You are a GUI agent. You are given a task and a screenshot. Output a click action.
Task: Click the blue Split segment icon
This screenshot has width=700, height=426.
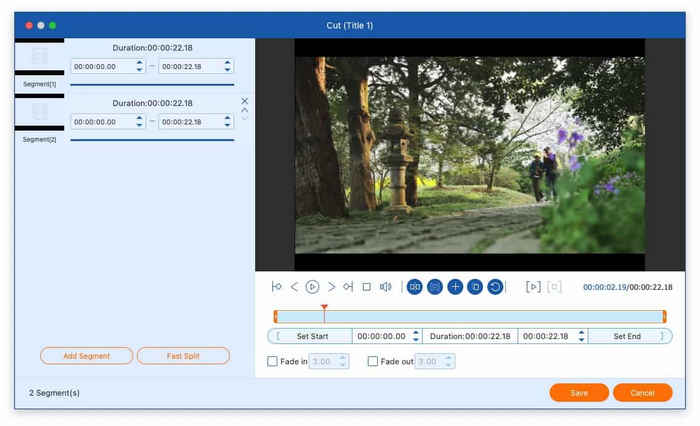pyautogui.click(x=414, y=287)
